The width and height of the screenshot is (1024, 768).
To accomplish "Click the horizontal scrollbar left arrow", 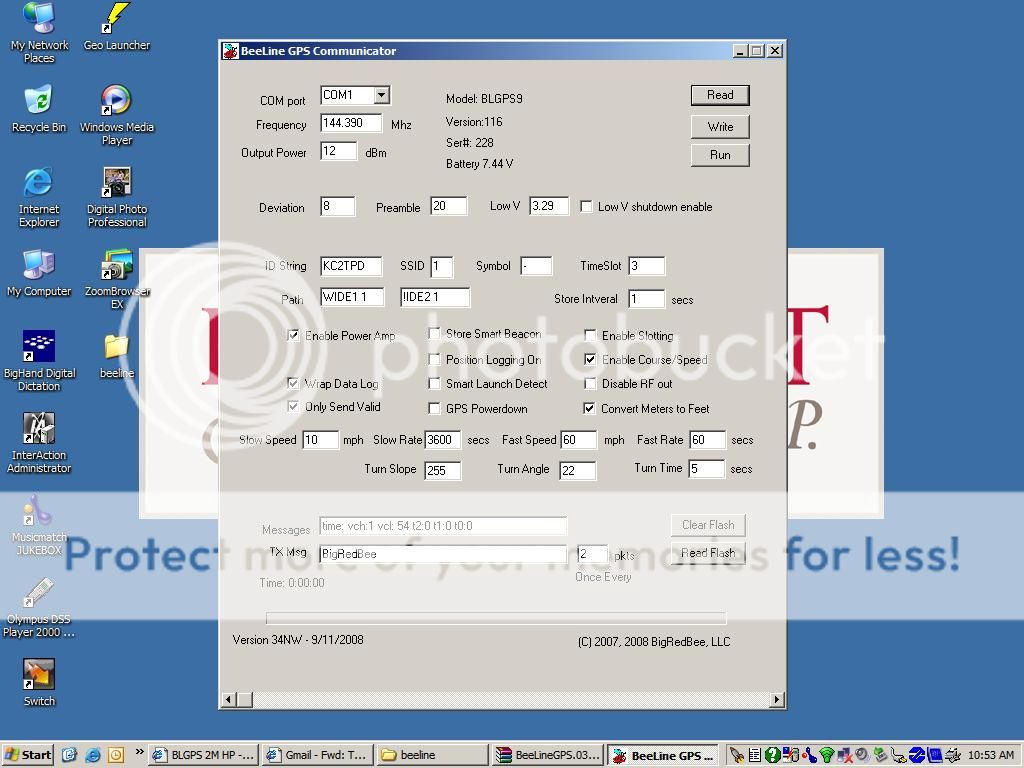I will 229,699.
